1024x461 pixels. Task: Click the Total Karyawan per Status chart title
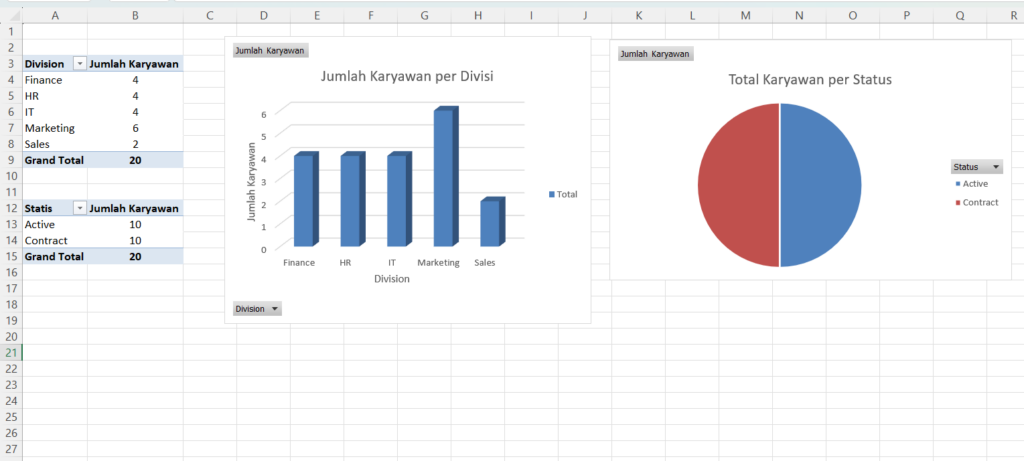tap(810, 80)
